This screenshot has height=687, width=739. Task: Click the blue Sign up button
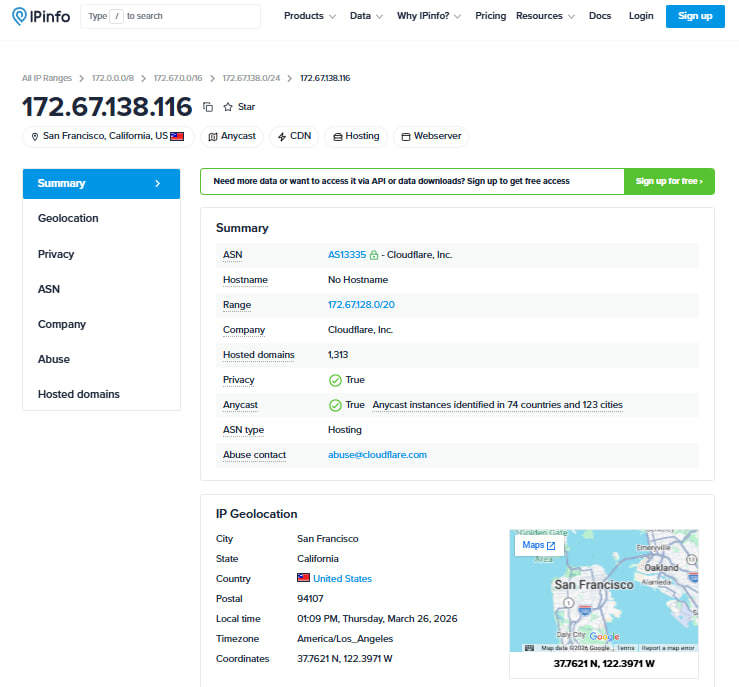click(695, 16)
